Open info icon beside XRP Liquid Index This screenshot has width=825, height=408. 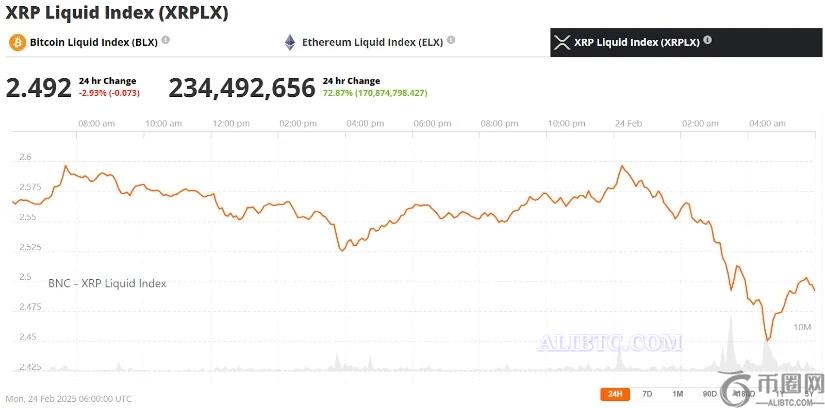click(x=707, y=41)
